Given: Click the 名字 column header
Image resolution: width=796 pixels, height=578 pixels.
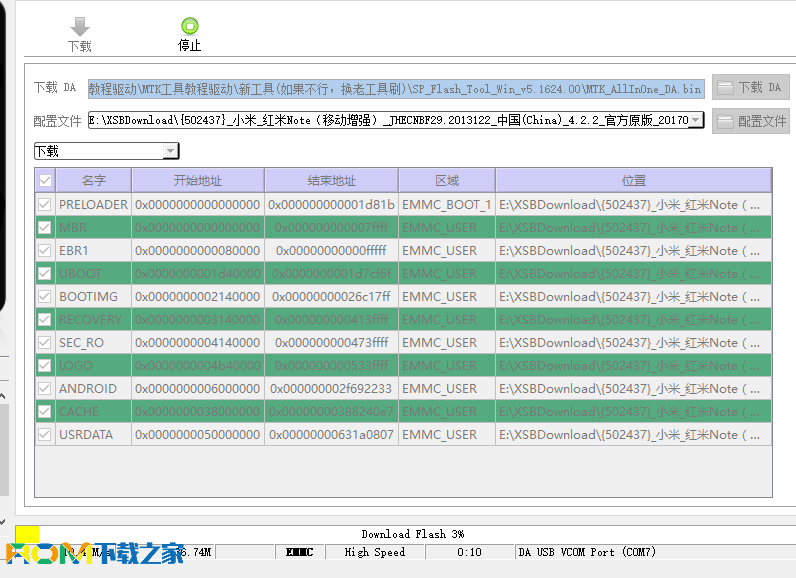Looking at the screenshot, I should click(93, 181).
